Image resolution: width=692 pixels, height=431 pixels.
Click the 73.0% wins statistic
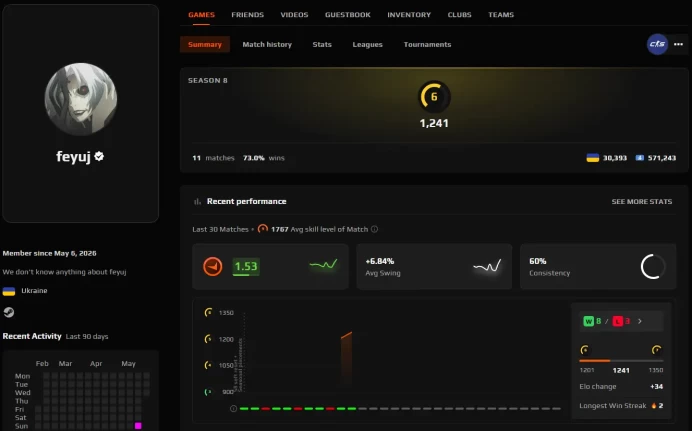pos(263,158)
